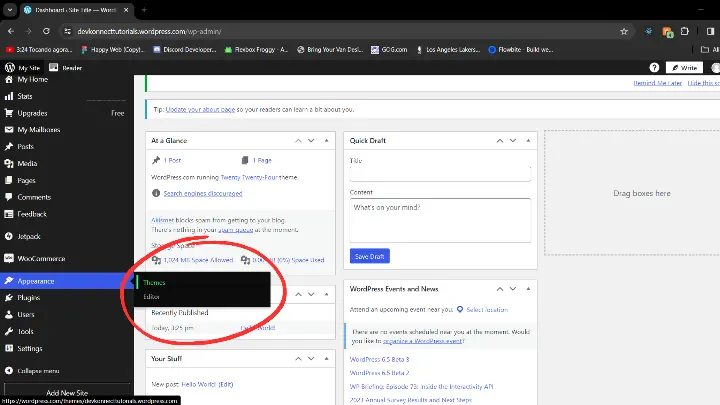The width and height of the screenshot is (720, 405).
Task: Open a new browser tab
Action: (144, 10)
